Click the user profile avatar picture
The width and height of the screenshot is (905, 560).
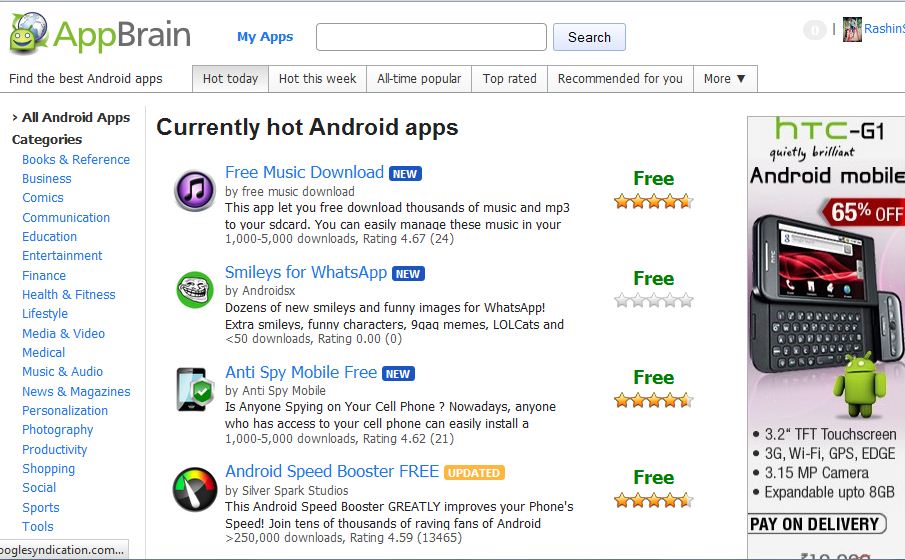point(852,29)
